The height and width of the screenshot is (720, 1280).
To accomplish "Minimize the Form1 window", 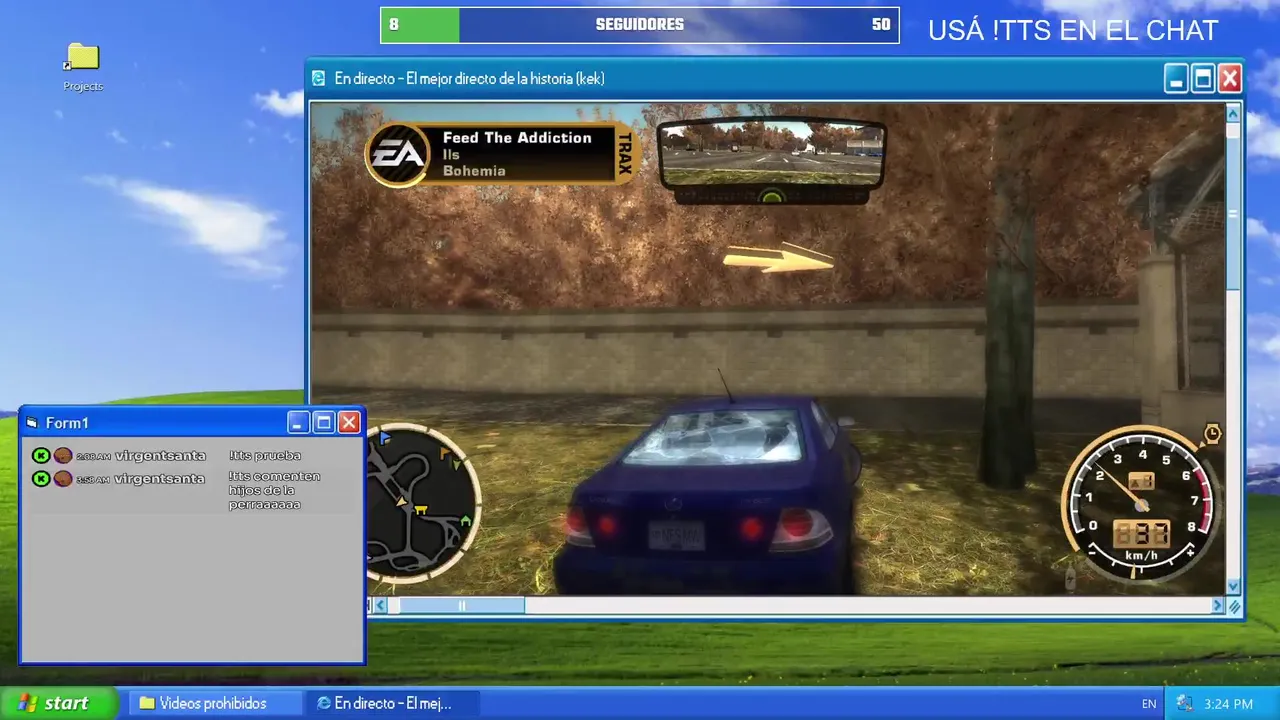I will [298, 423].
